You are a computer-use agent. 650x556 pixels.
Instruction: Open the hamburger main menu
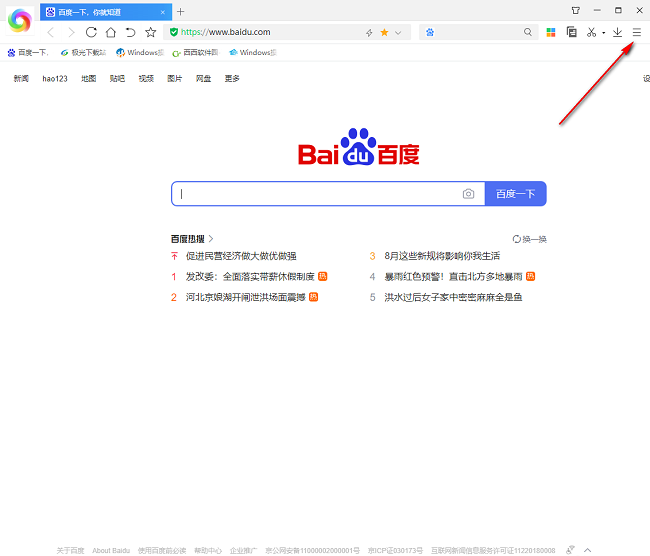coord(637,32)
